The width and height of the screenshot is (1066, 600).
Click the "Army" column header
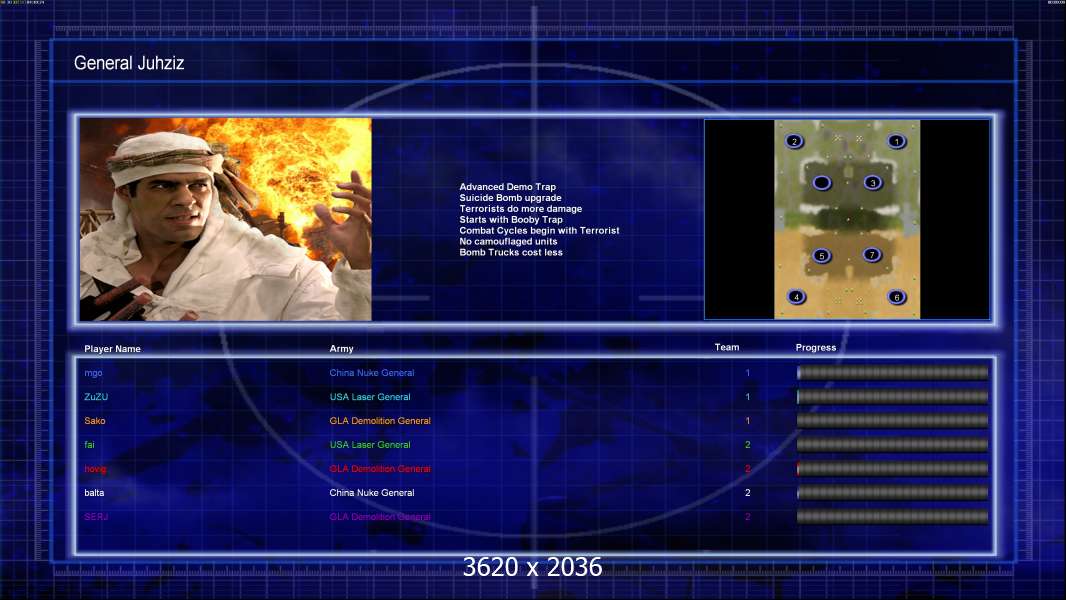click(x=341, y=349)
